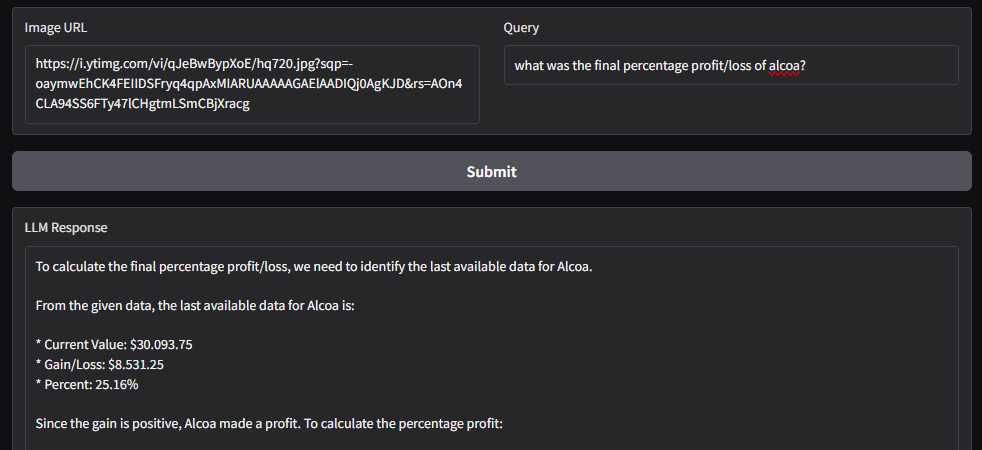982x450 pixels.
Task: Click the line starting with To calculate the final
Action: (x=314, y=267)
